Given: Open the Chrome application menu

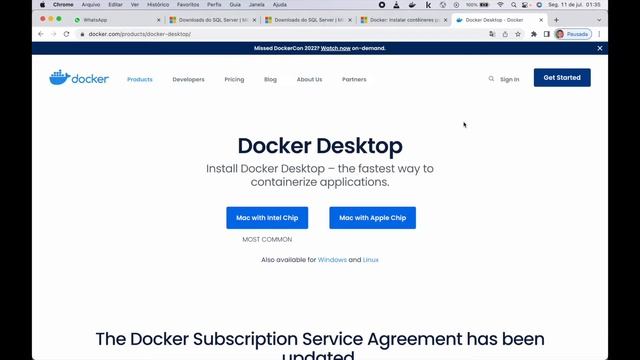Looking at the screenshot, I should pyautogui.click(x=63, y=5).
